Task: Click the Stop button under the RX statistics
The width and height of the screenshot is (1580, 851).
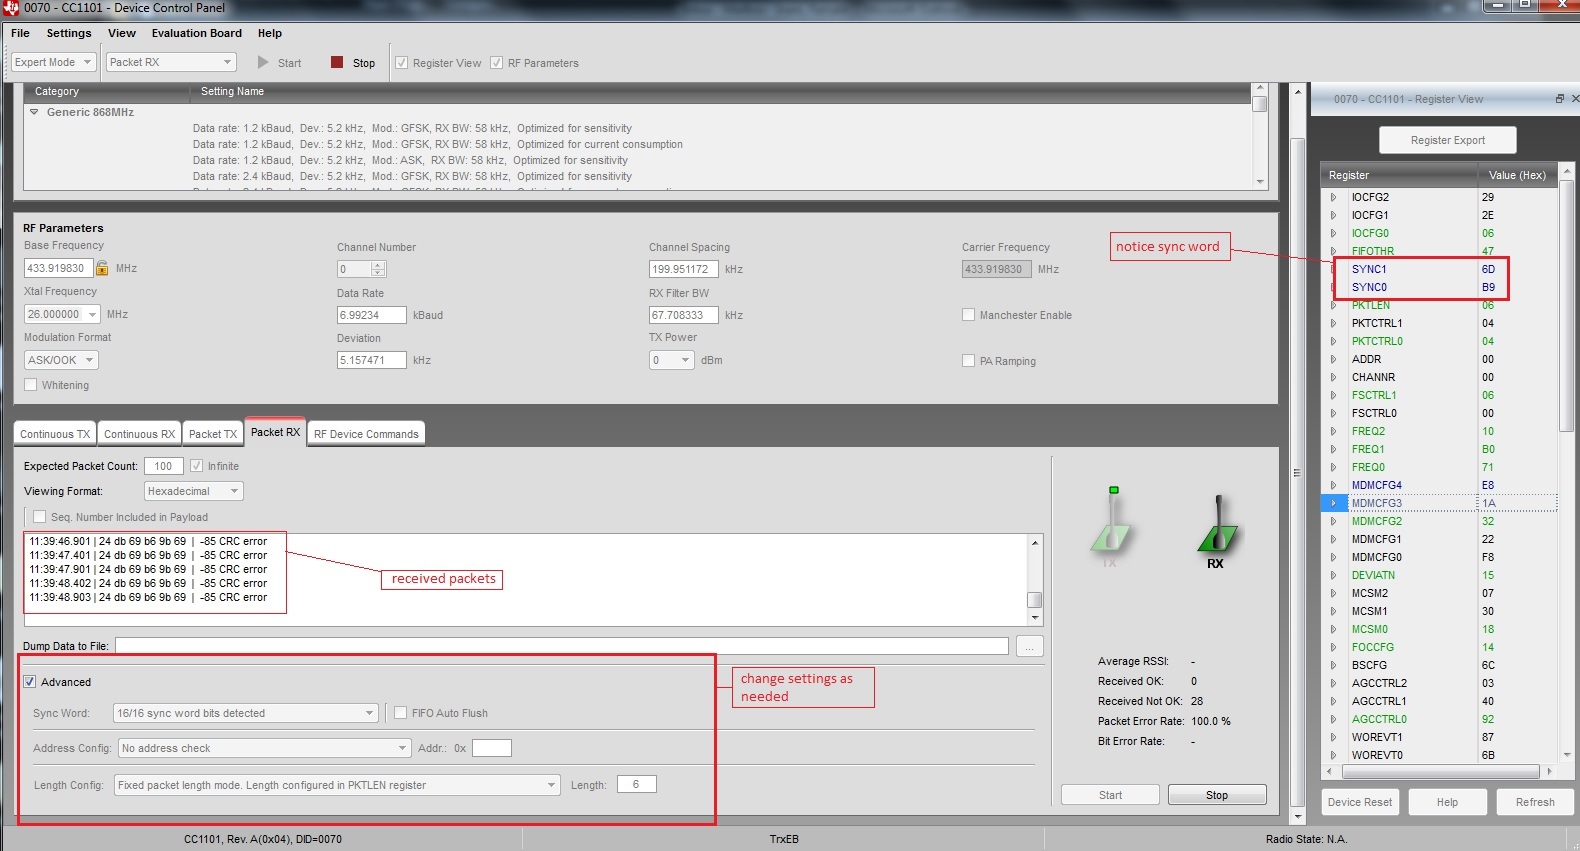Action: 1216,795
